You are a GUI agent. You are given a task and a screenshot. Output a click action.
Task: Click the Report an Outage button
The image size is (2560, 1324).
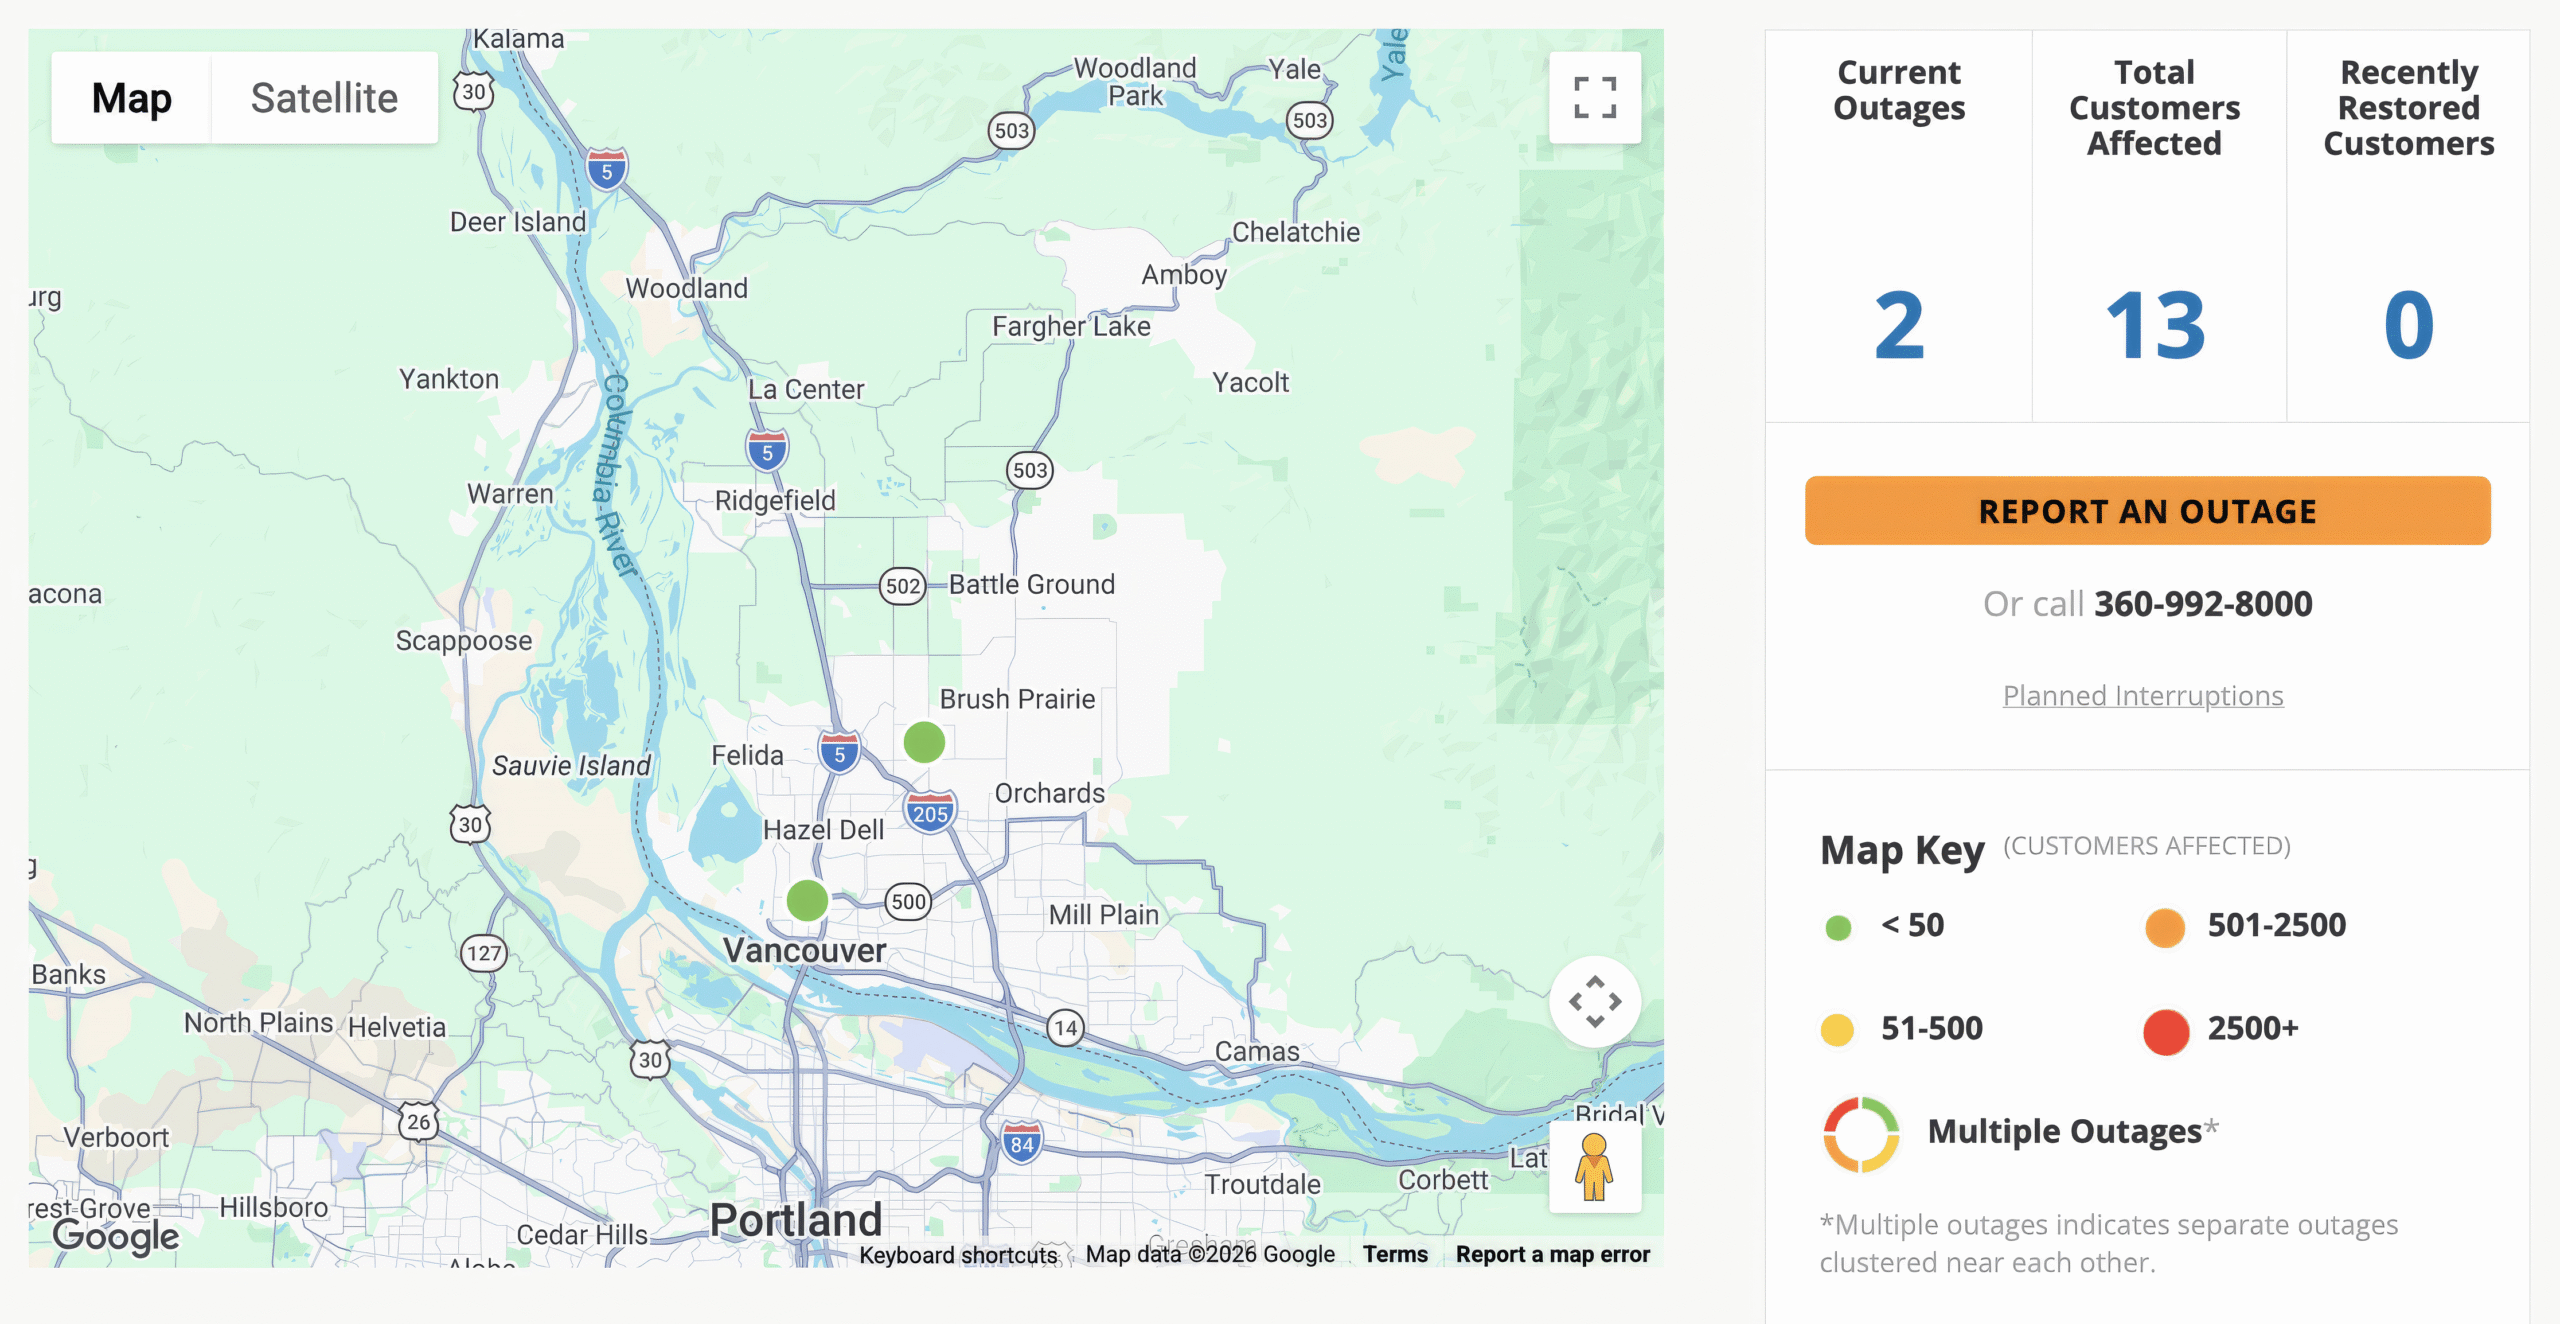coord(2147,511)
